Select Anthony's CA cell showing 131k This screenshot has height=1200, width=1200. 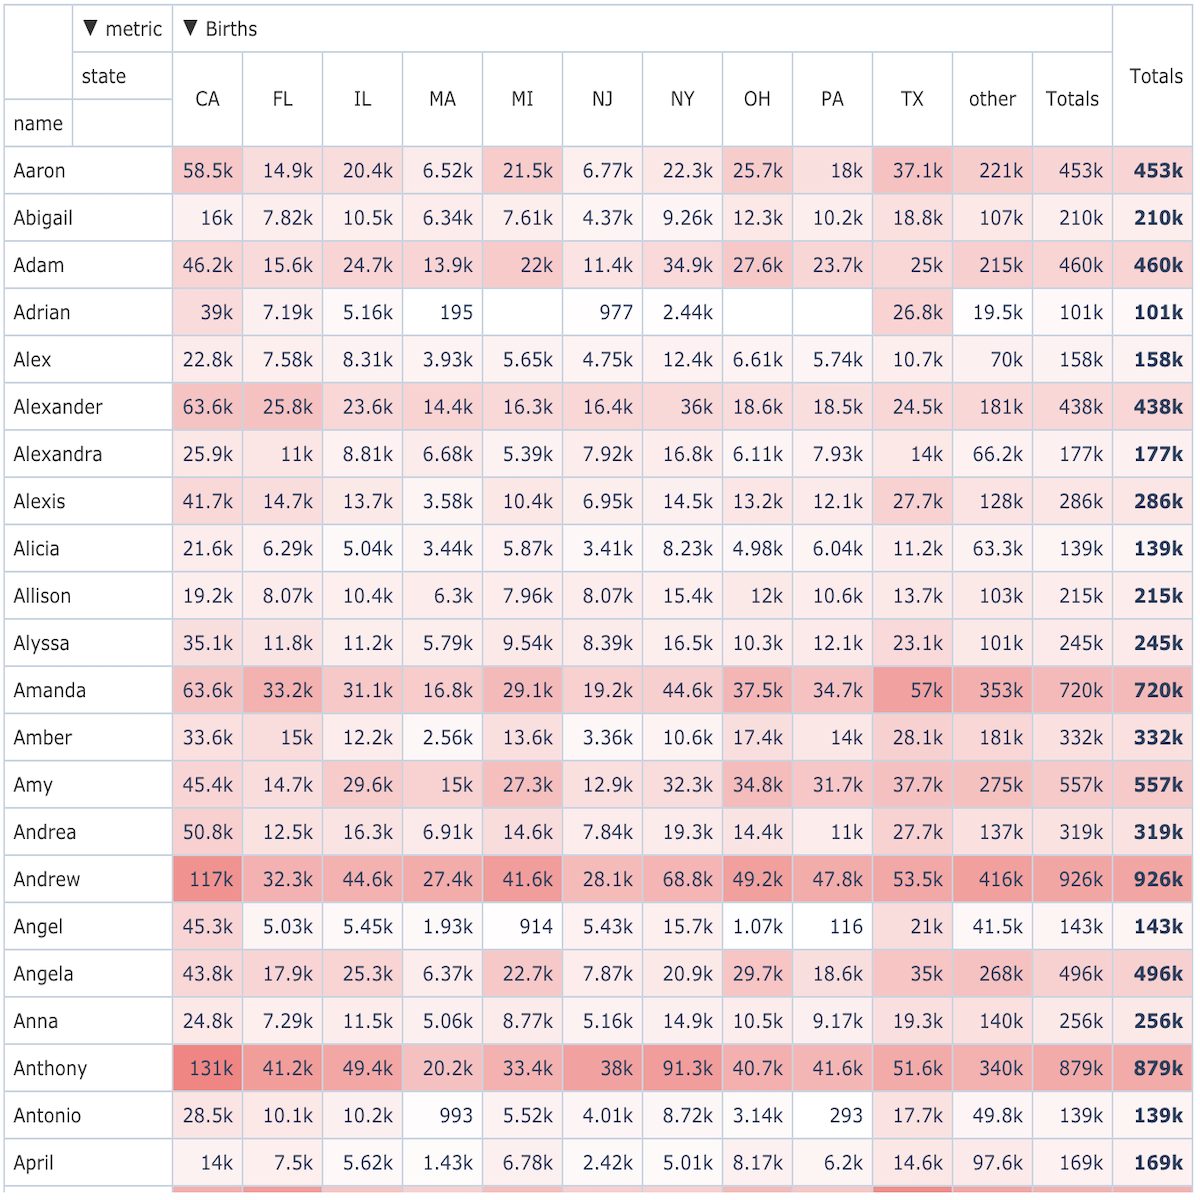click(207, 1068)
